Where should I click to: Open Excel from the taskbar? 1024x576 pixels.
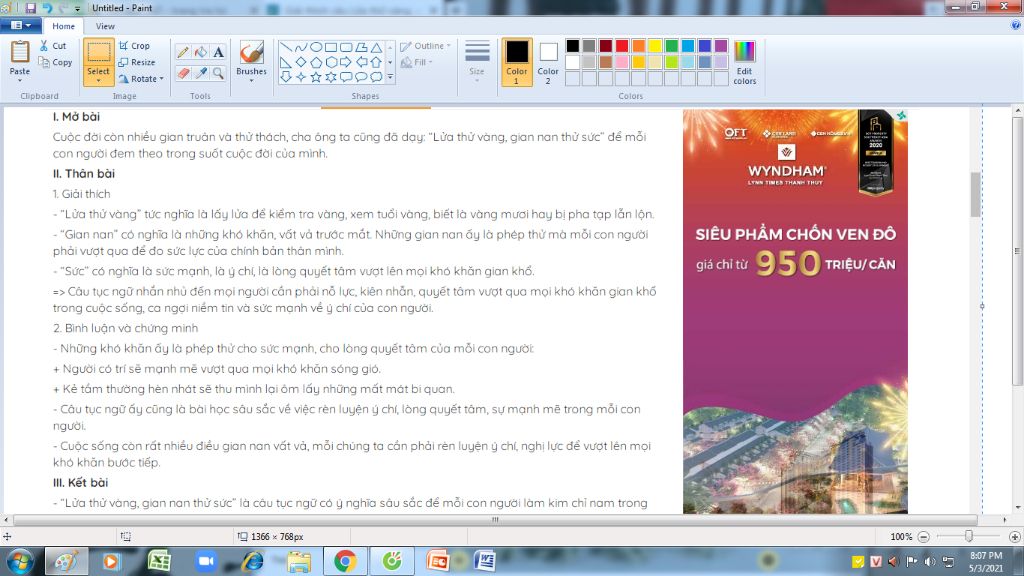tap(159, 562)
